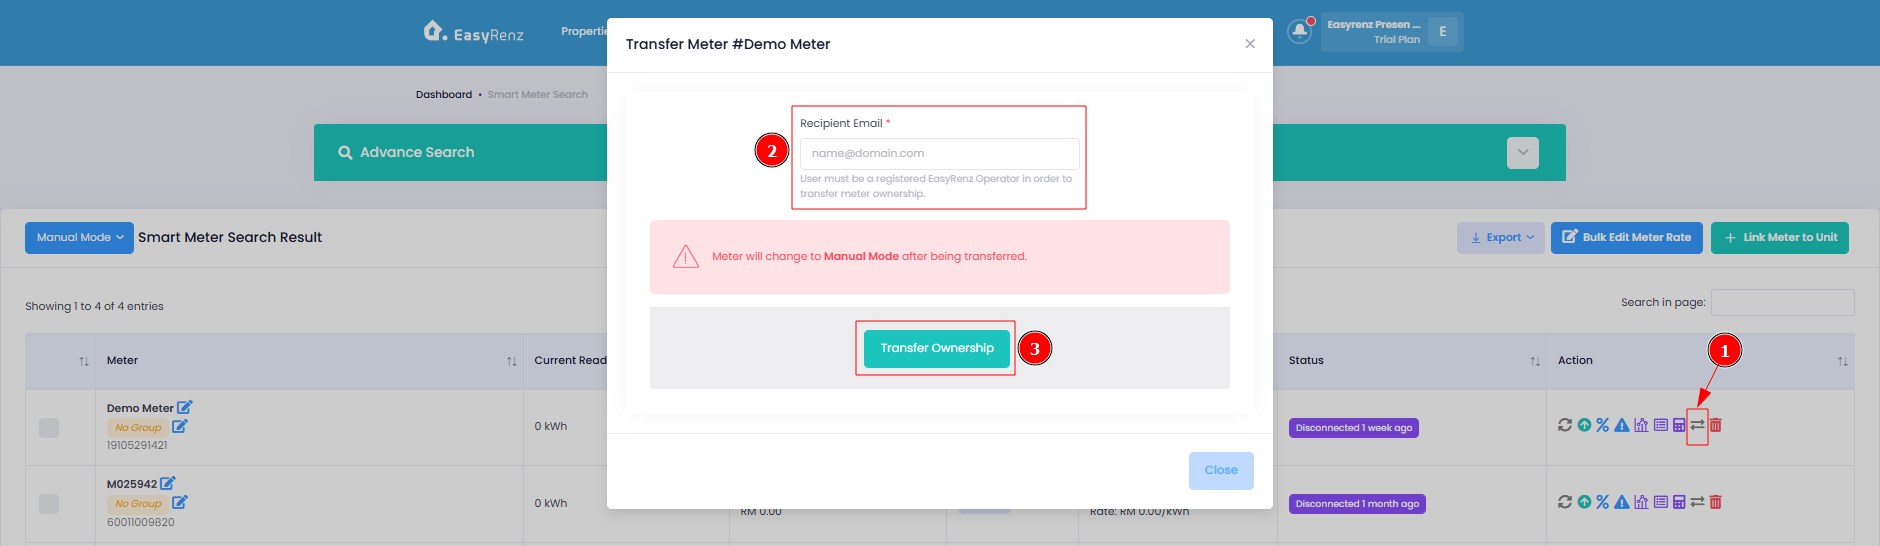Open the Manual Mode dropdown

tap(79, 238)
